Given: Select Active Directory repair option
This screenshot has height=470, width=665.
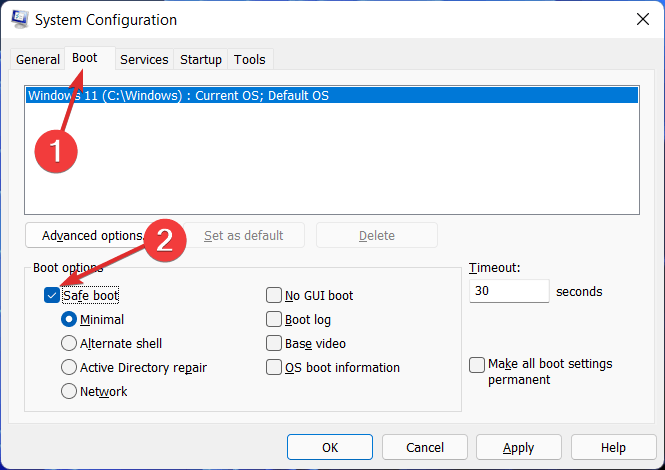Looking at the screenshot, I should click(69, 368).
